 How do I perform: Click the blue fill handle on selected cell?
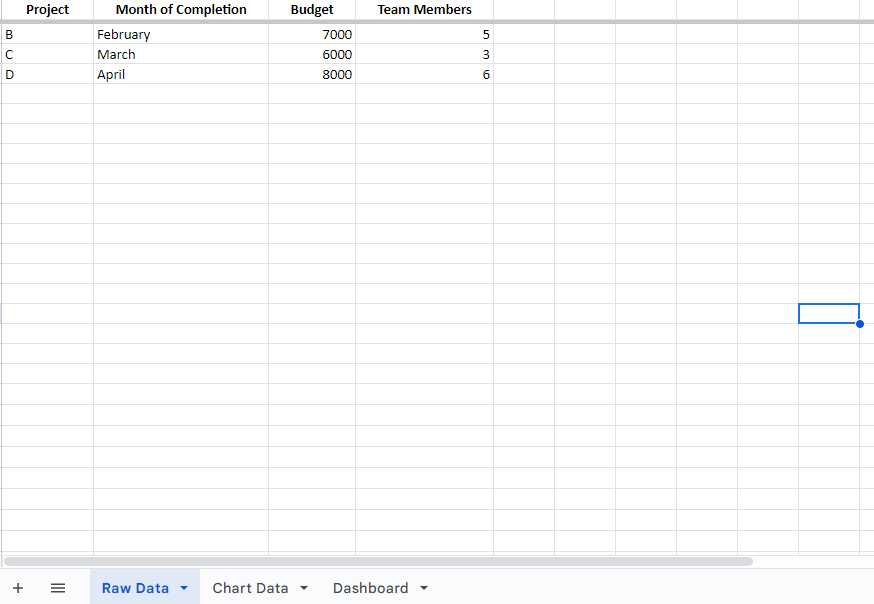(x=860, y=324)
